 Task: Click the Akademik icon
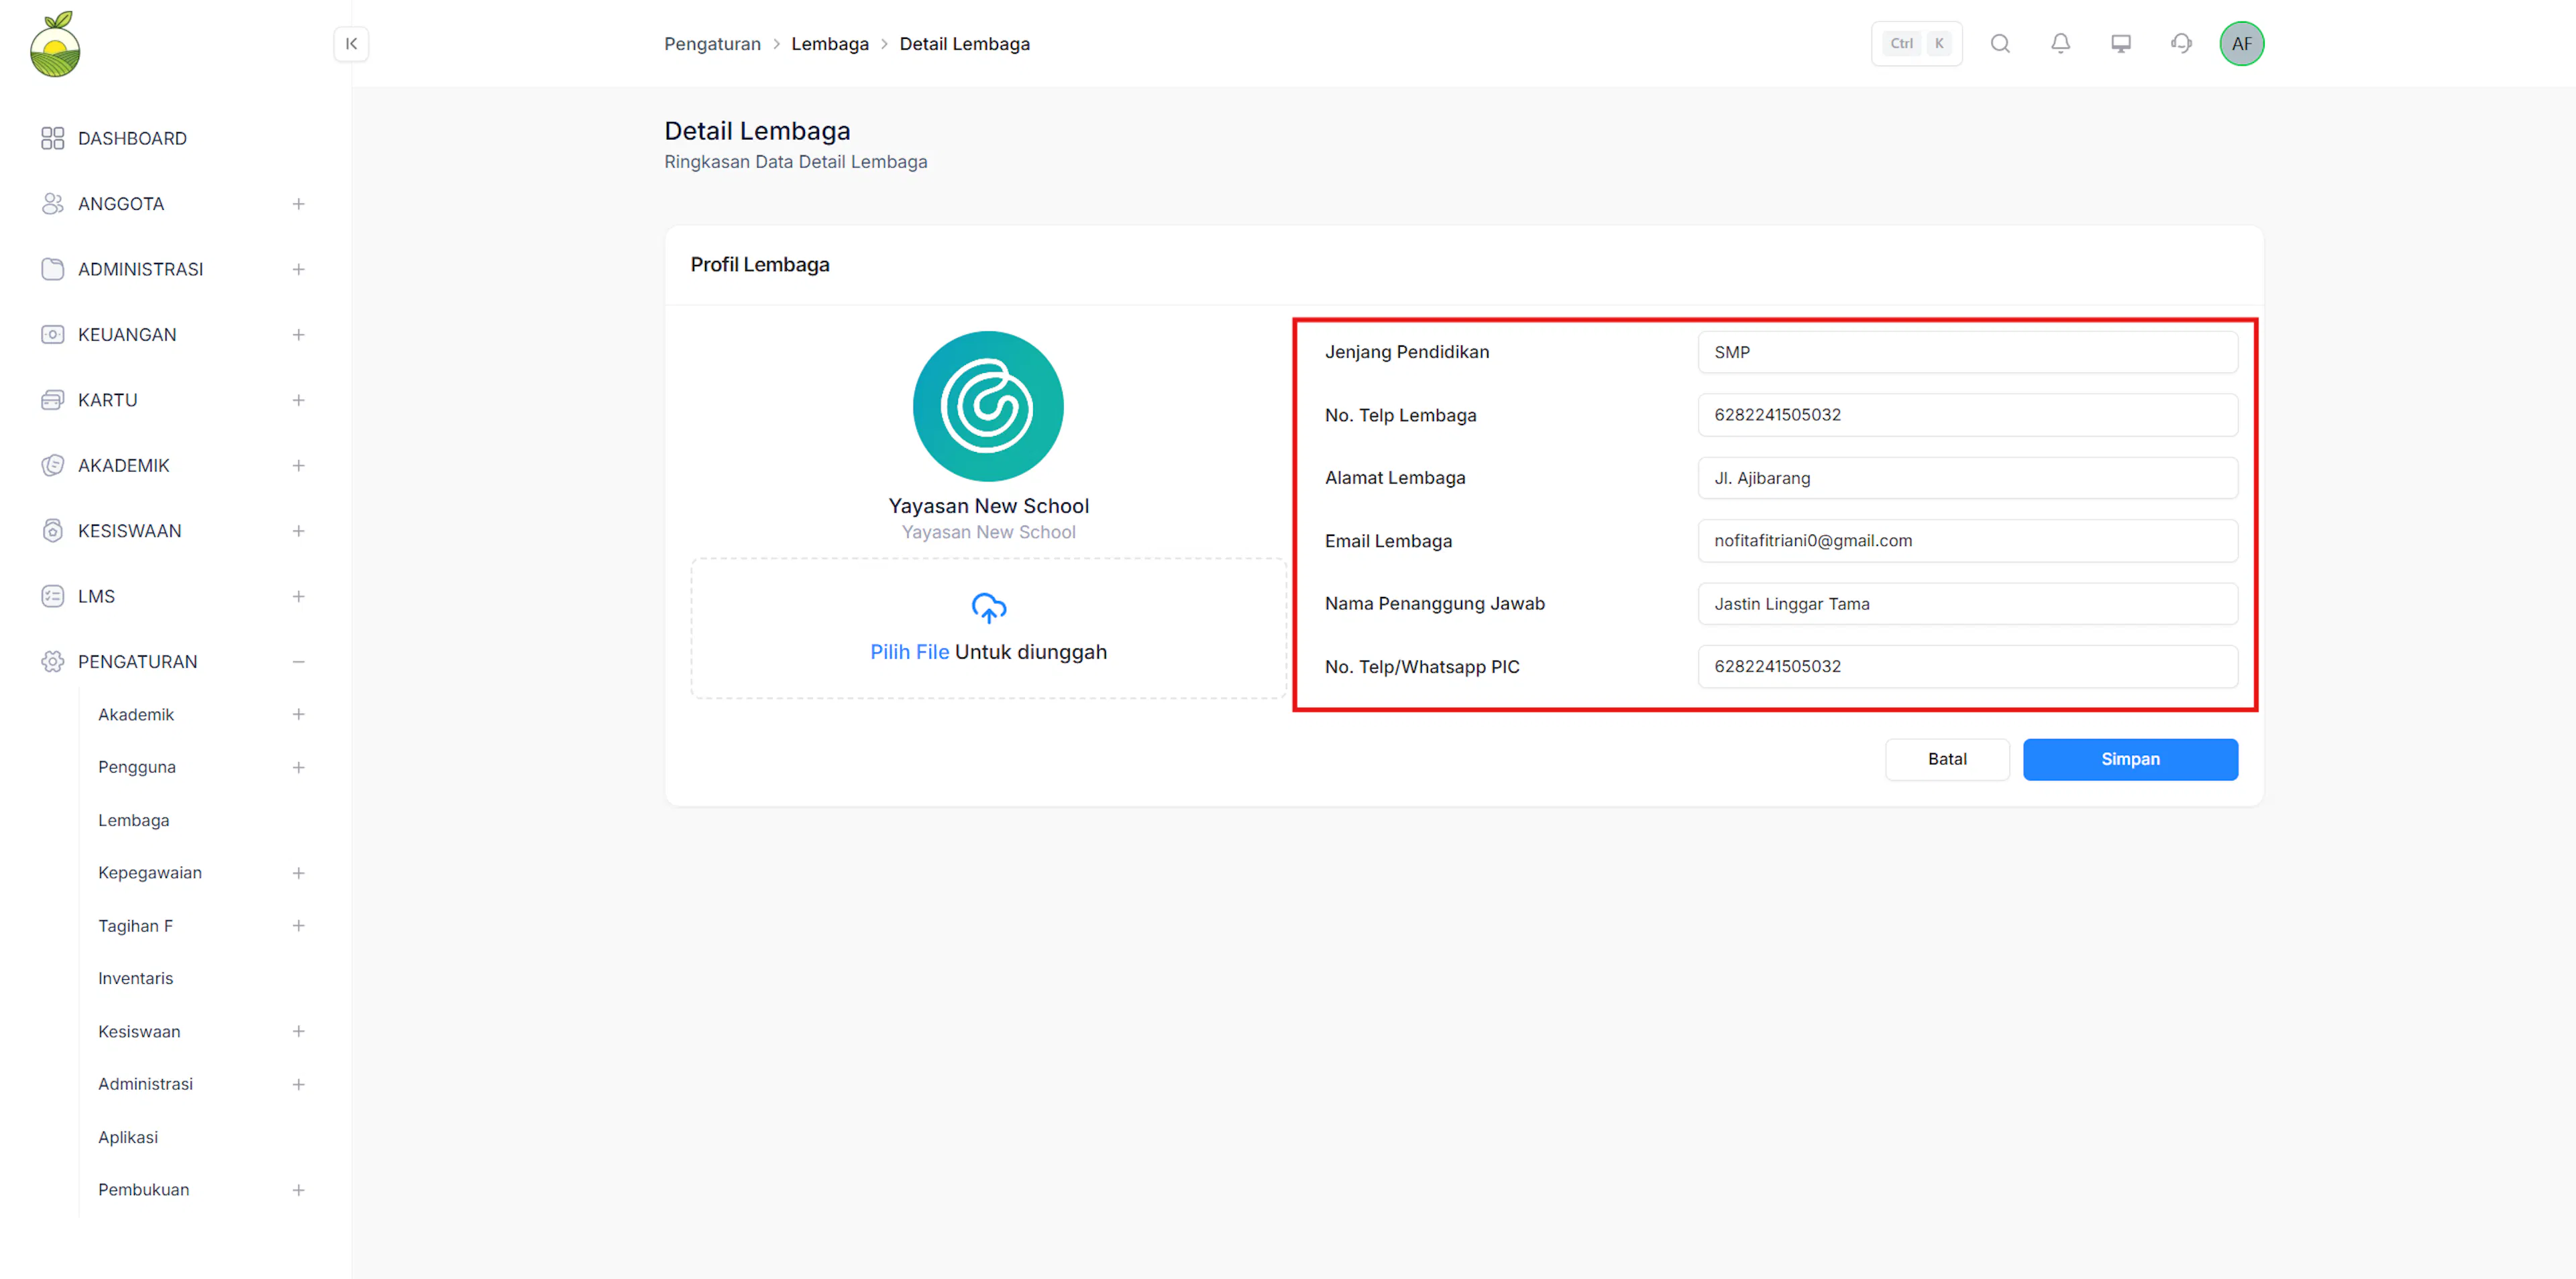coord(53,466)
